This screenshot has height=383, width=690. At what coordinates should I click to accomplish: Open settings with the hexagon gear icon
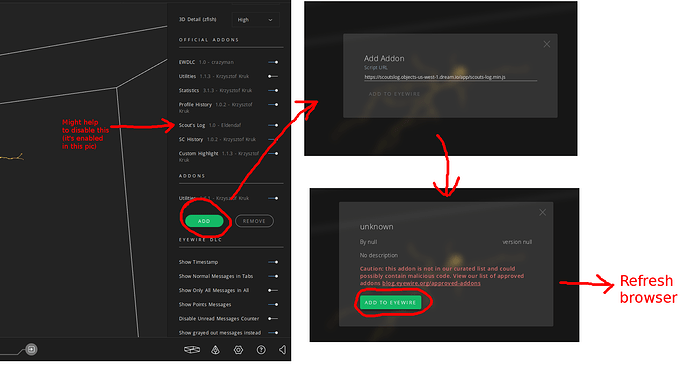[238, 350]
